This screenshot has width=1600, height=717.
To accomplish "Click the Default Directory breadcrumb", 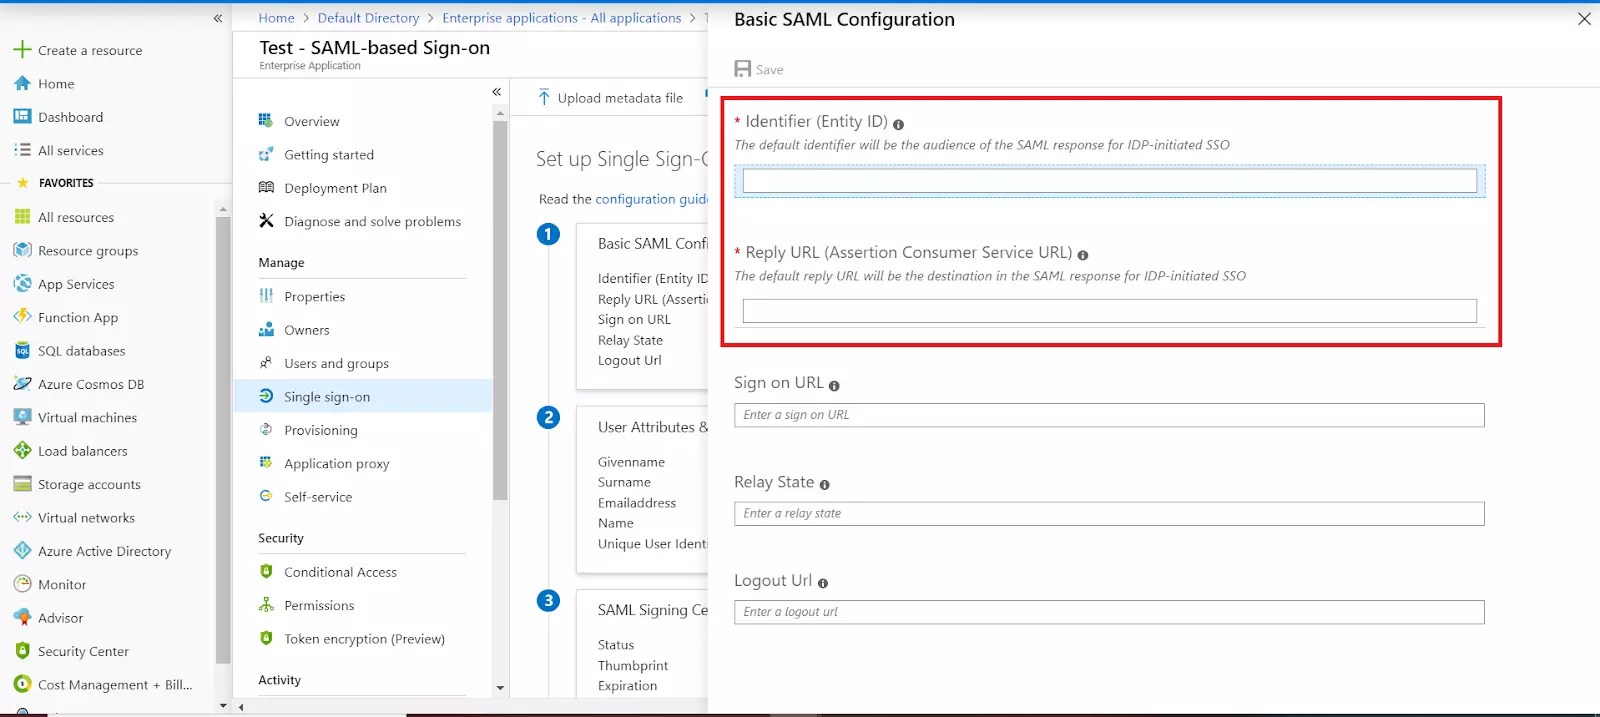I will pyautogui.click(x=368, y=18).
